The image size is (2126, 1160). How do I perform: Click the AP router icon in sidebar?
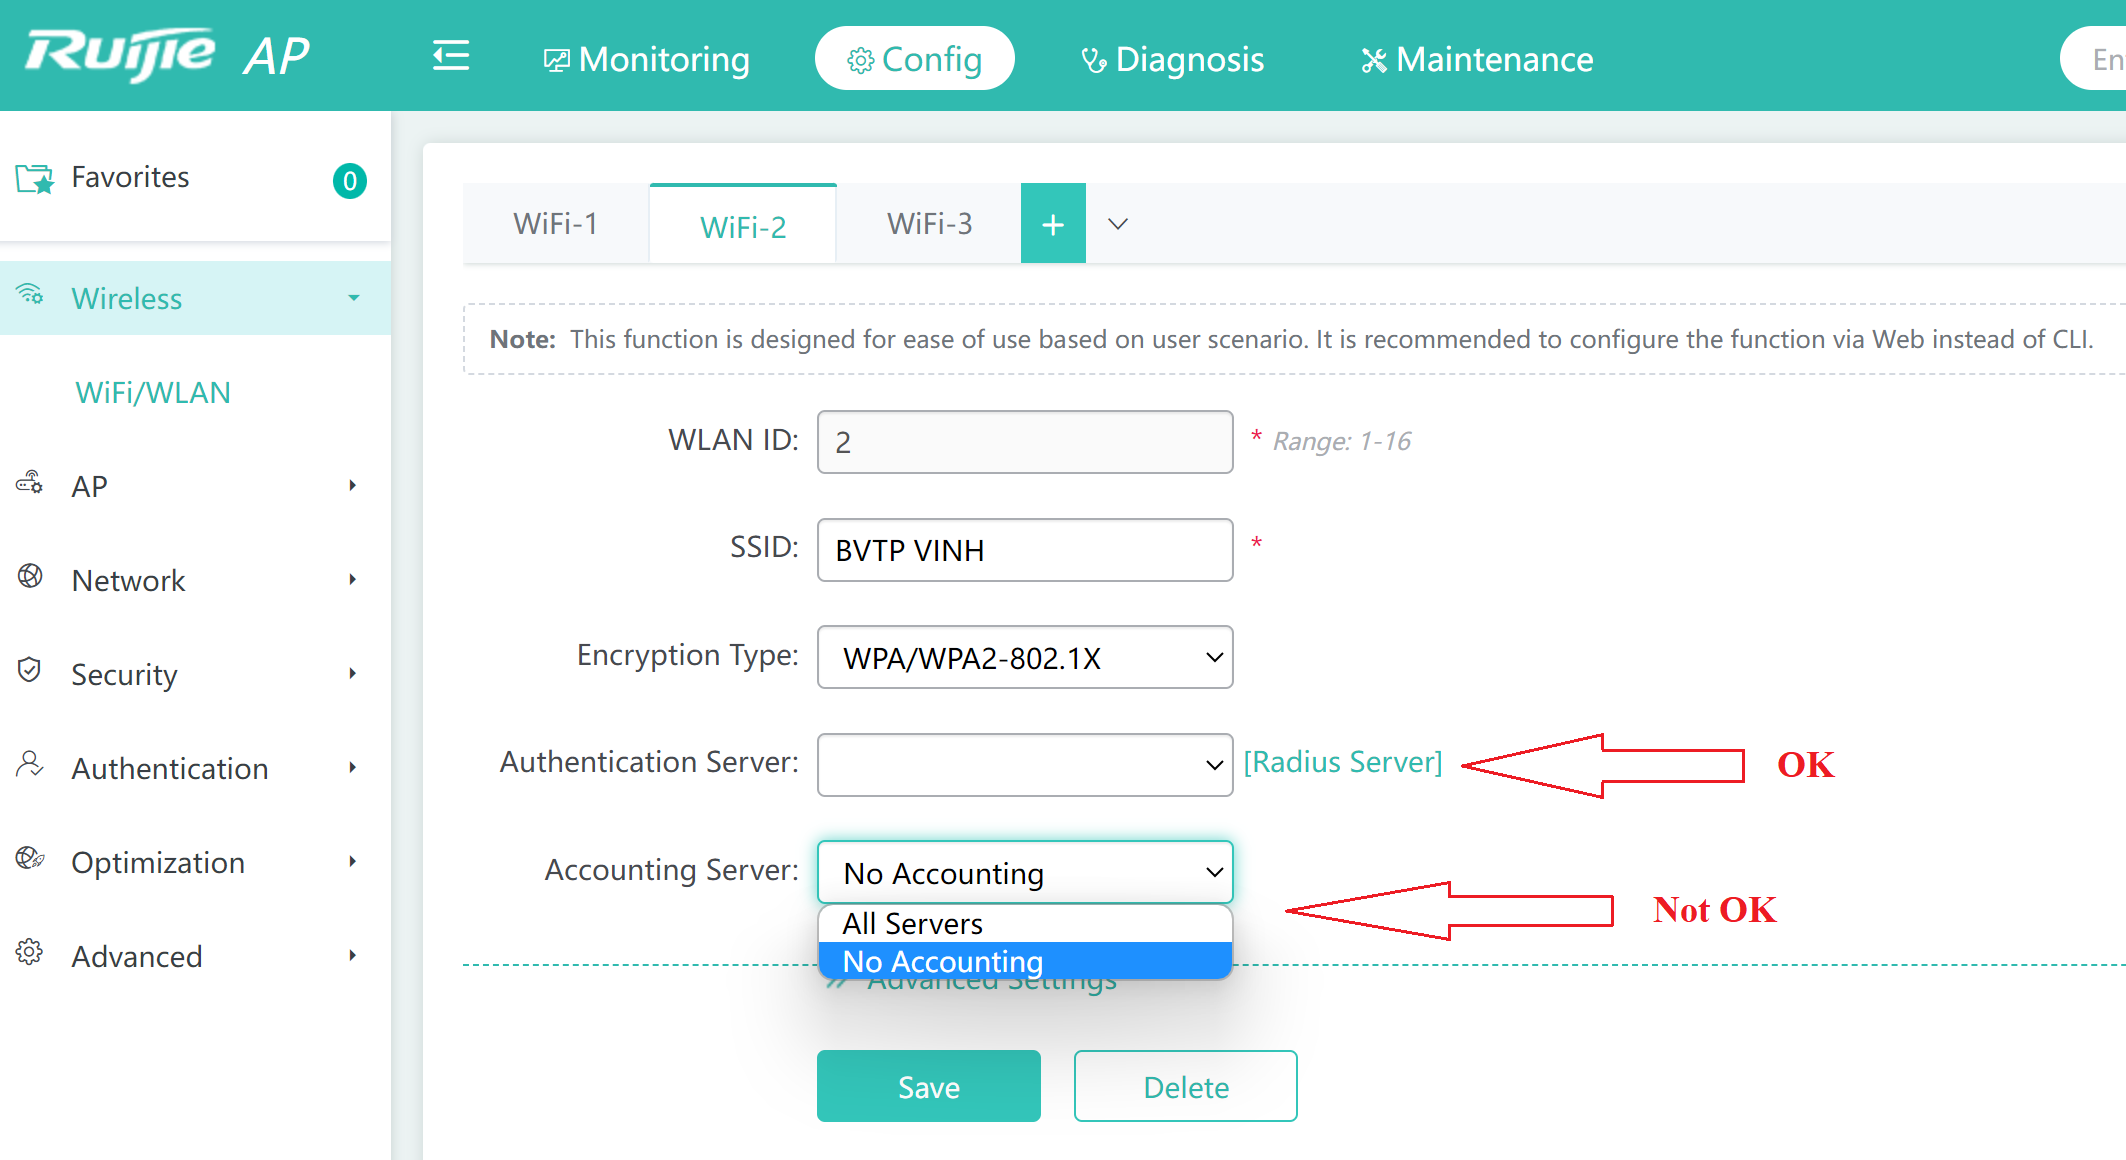pyautogui.click(x=30, y=483)
